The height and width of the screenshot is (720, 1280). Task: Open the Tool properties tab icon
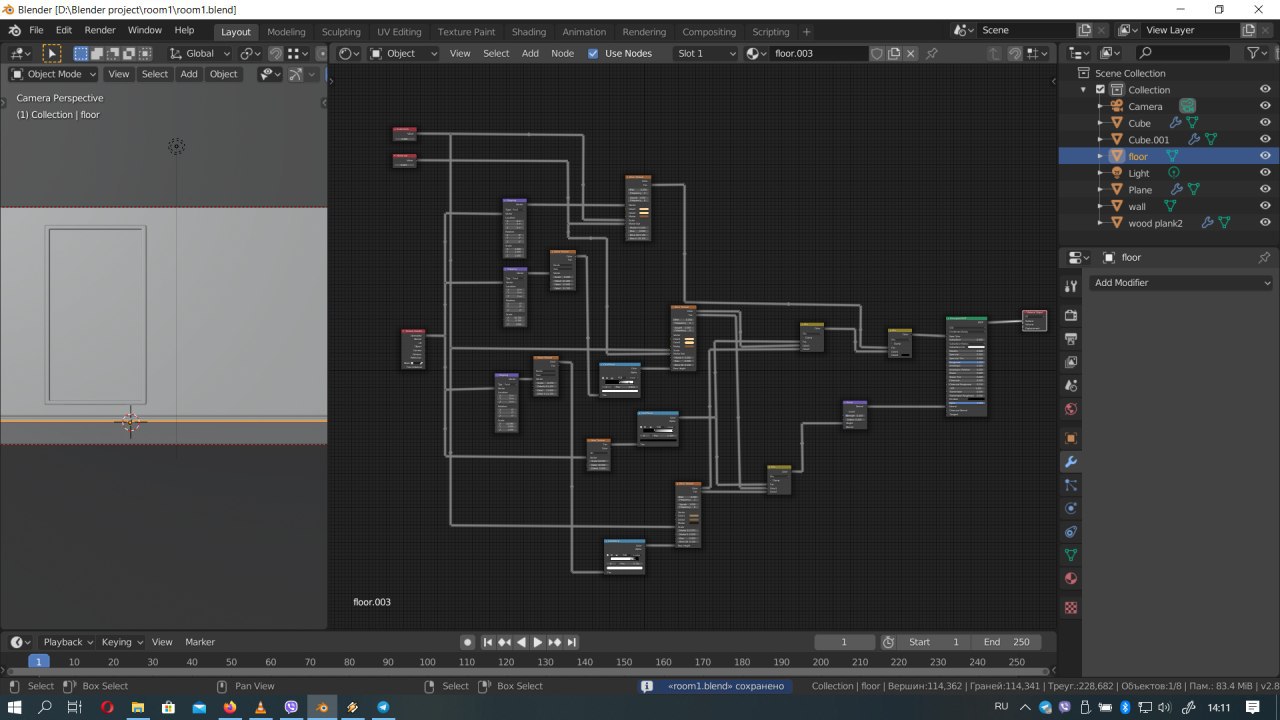pos(1071,286)
